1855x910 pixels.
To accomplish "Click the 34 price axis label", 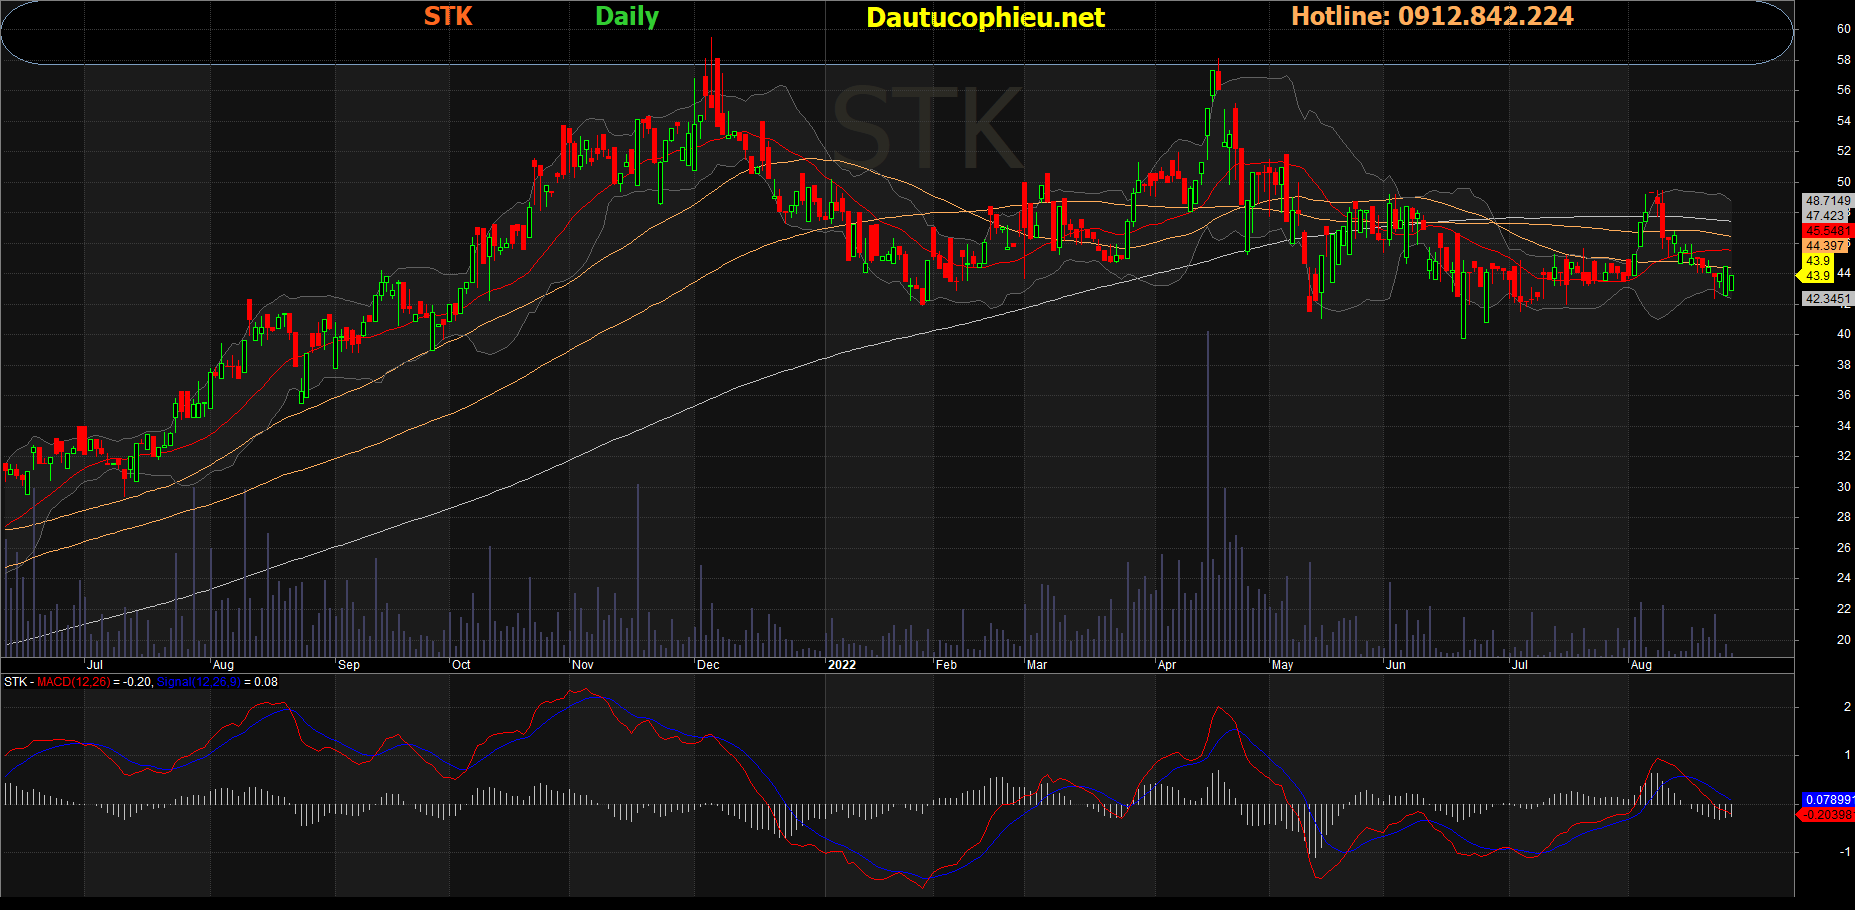I will (1843, 426).
